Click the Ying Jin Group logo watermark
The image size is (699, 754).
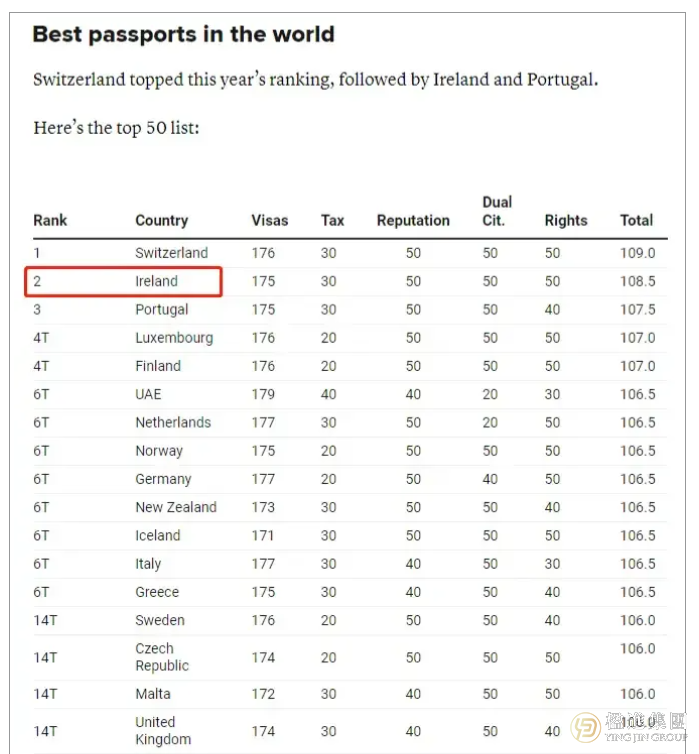(x=630, y=727)
